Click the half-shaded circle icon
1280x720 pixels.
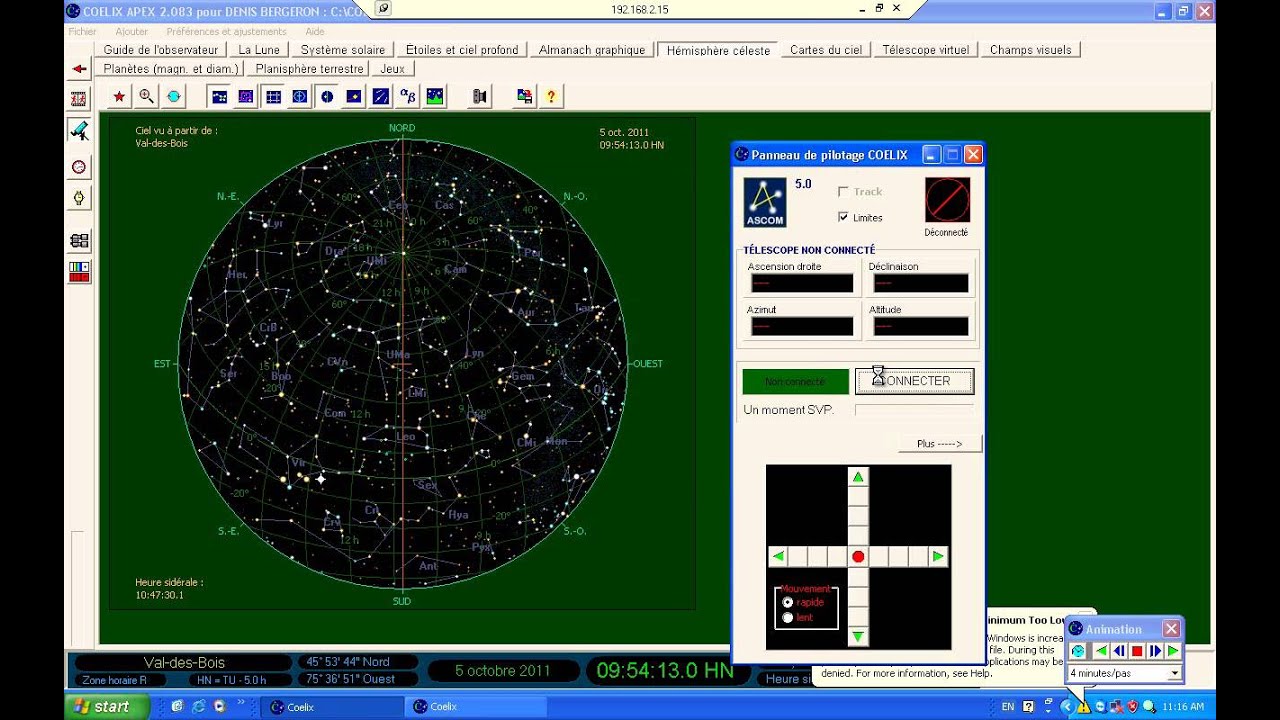[326, 96]
